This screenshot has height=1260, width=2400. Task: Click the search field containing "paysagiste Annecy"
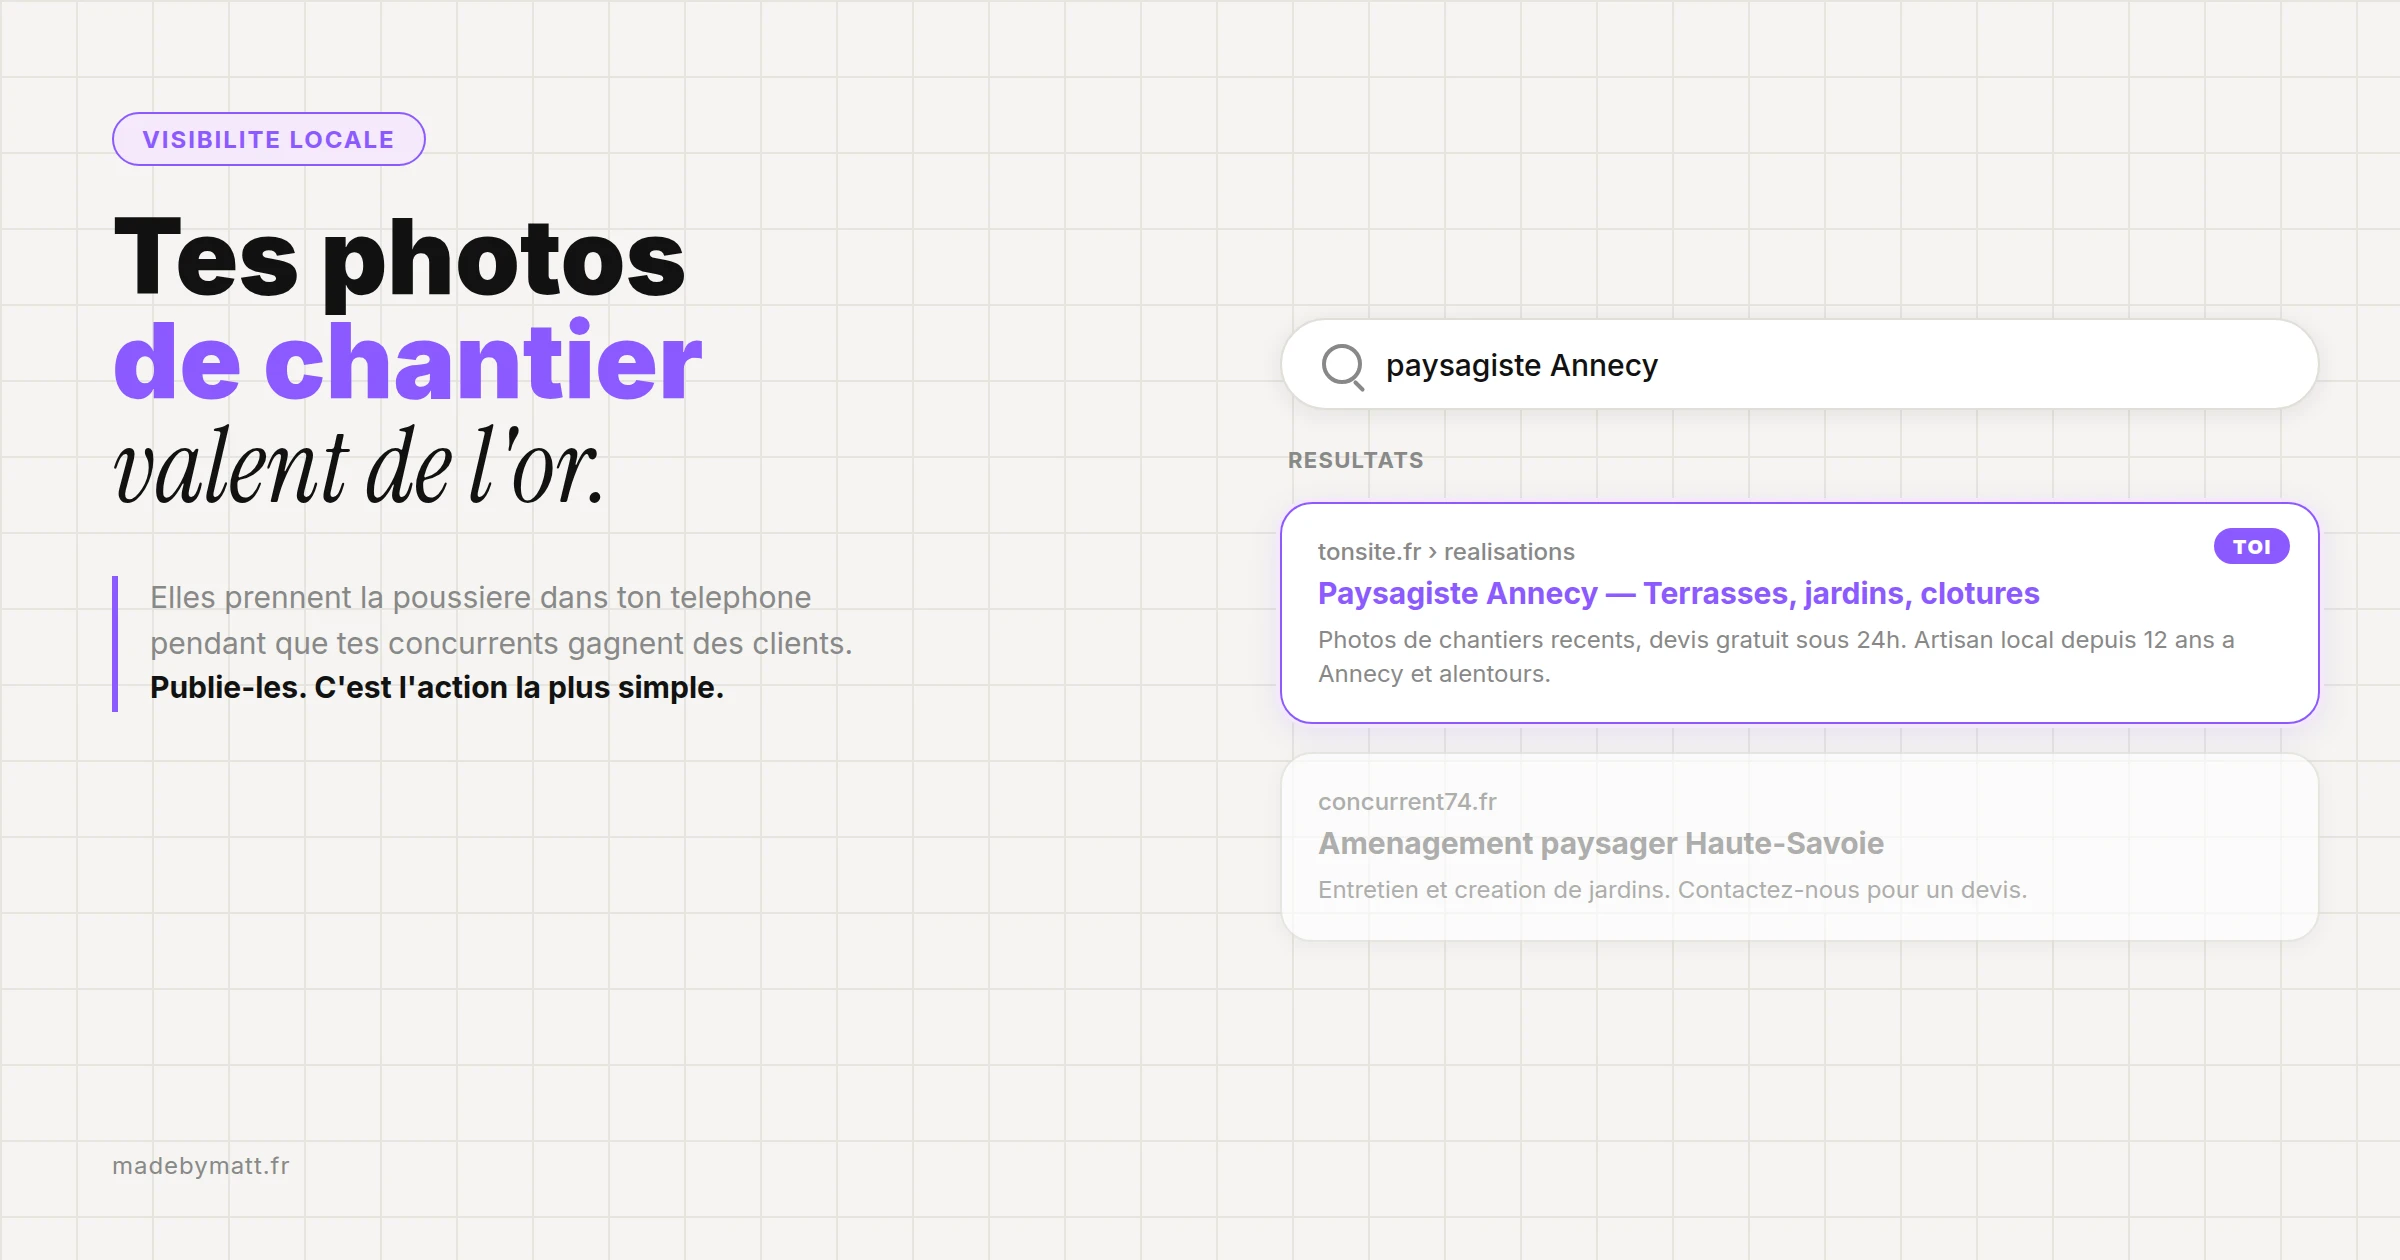(x=1799, y=364)
